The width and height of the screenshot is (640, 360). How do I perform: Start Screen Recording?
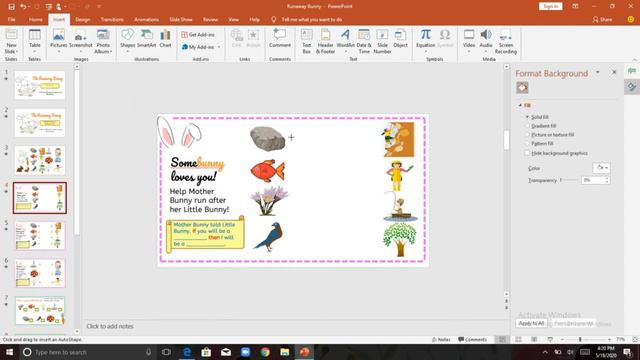(x=505, y=41)
